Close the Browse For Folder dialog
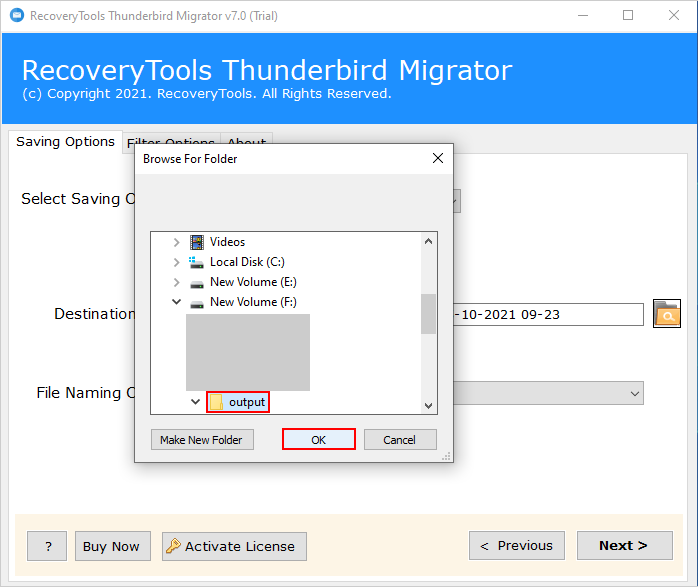Viewport: 698px width, 587px height. [x=438, y=158]
